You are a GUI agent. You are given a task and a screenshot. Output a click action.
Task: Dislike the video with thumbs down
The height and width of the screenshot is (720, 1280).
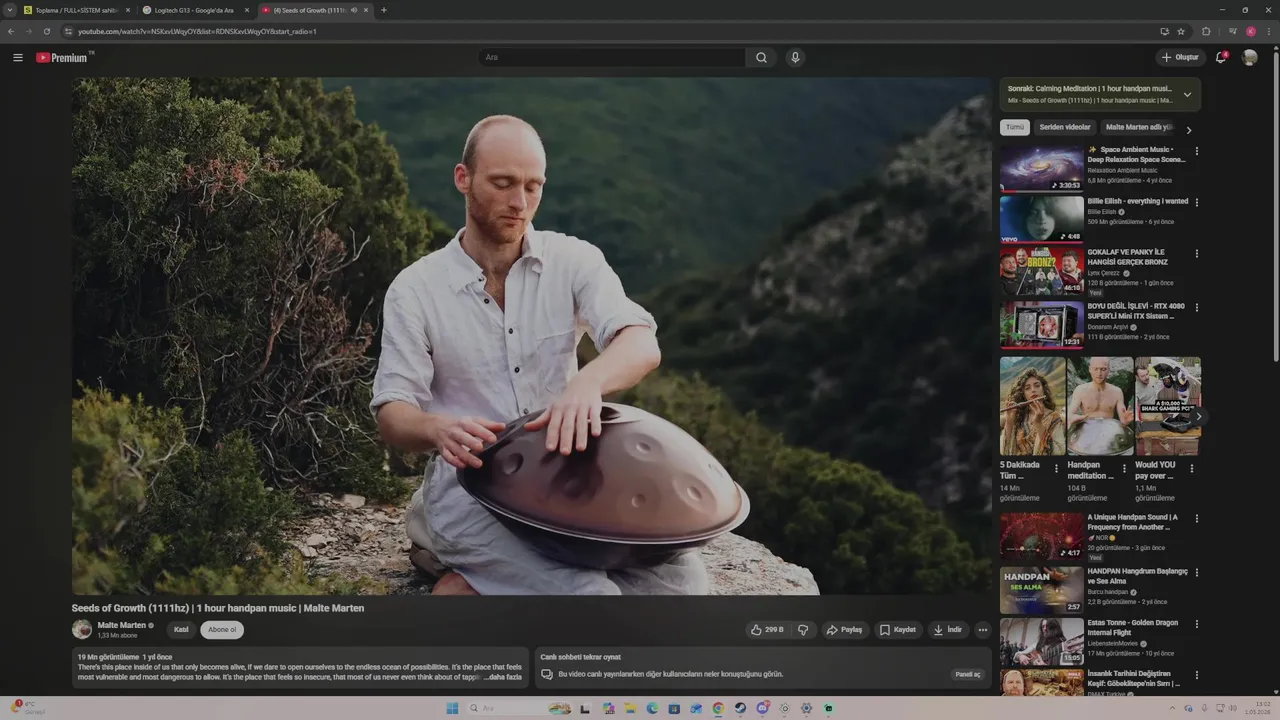(x=802, y=630)
